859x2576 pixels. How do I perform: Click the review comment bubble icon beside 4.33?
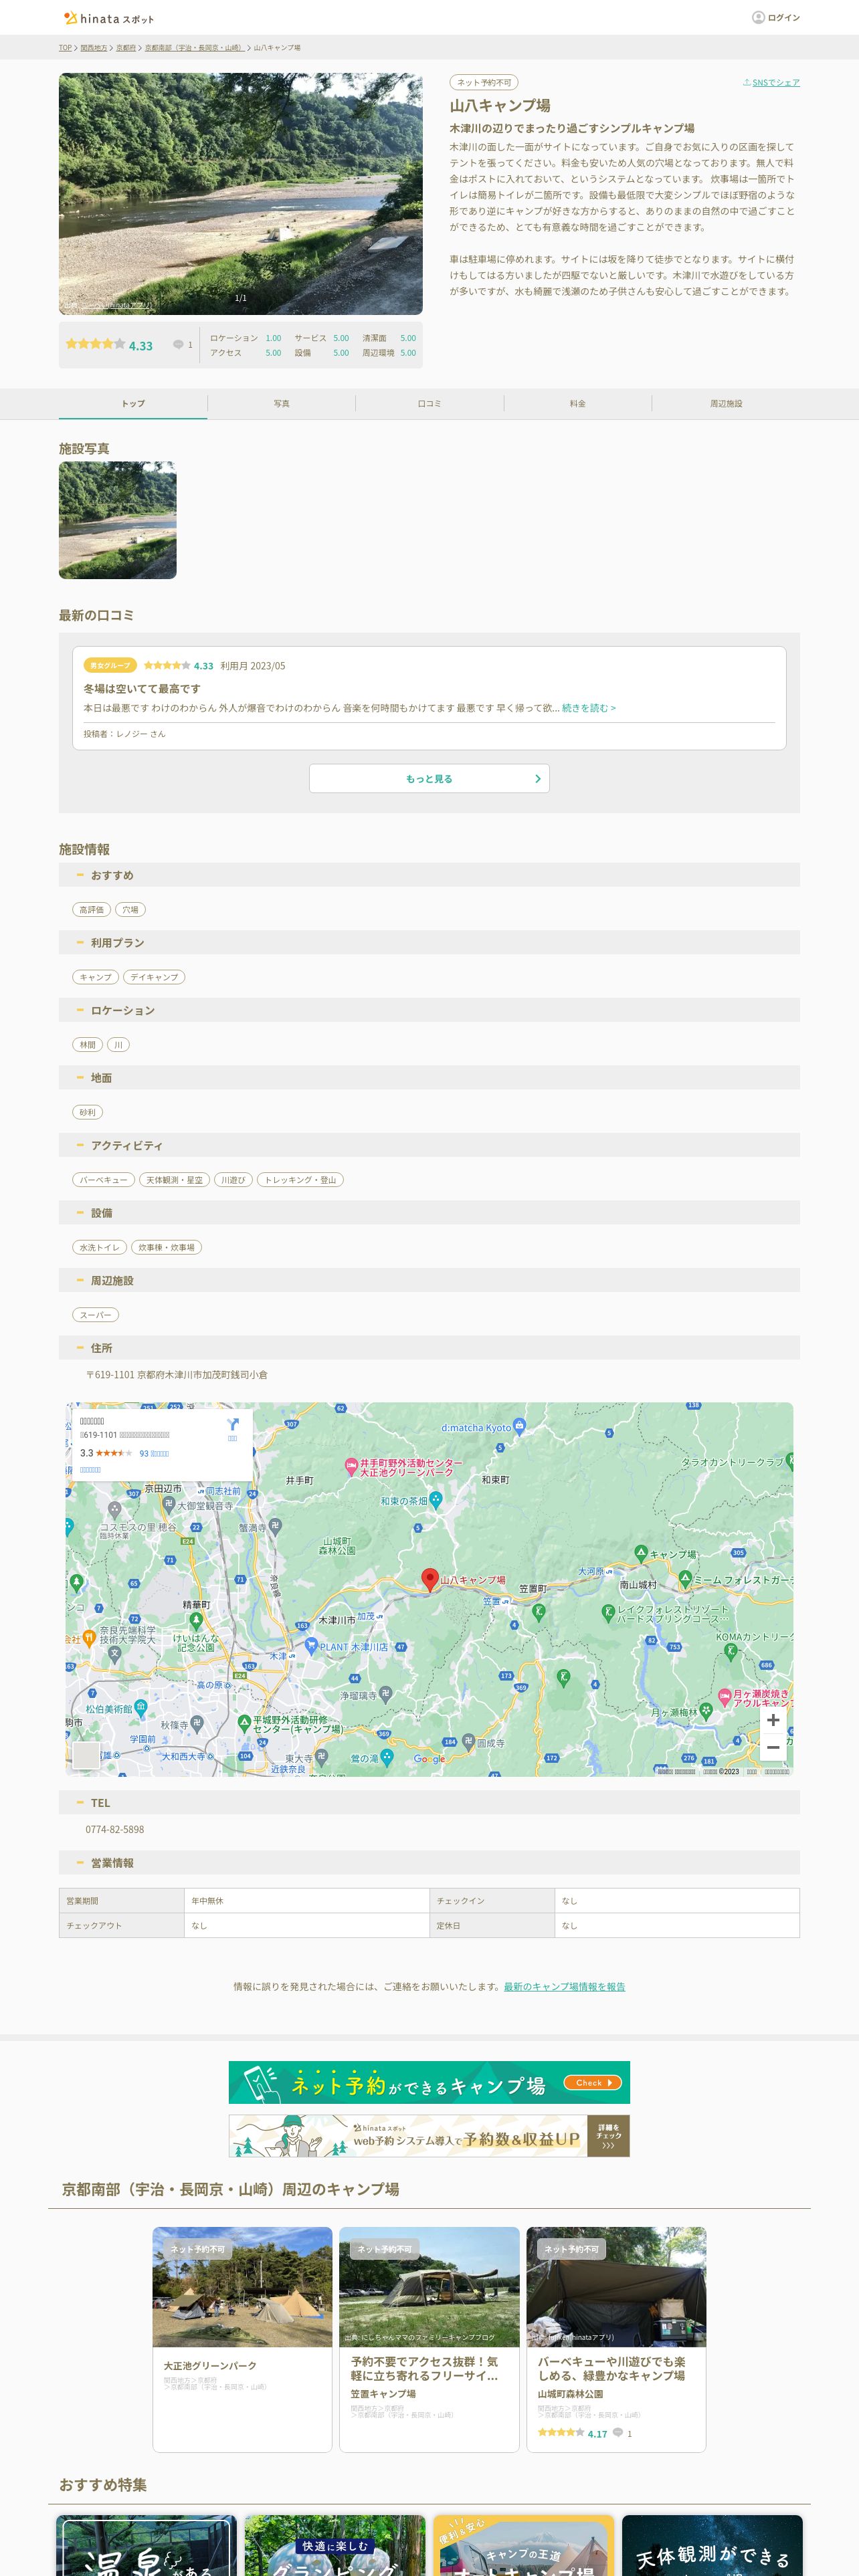click(x=178, y=344)
